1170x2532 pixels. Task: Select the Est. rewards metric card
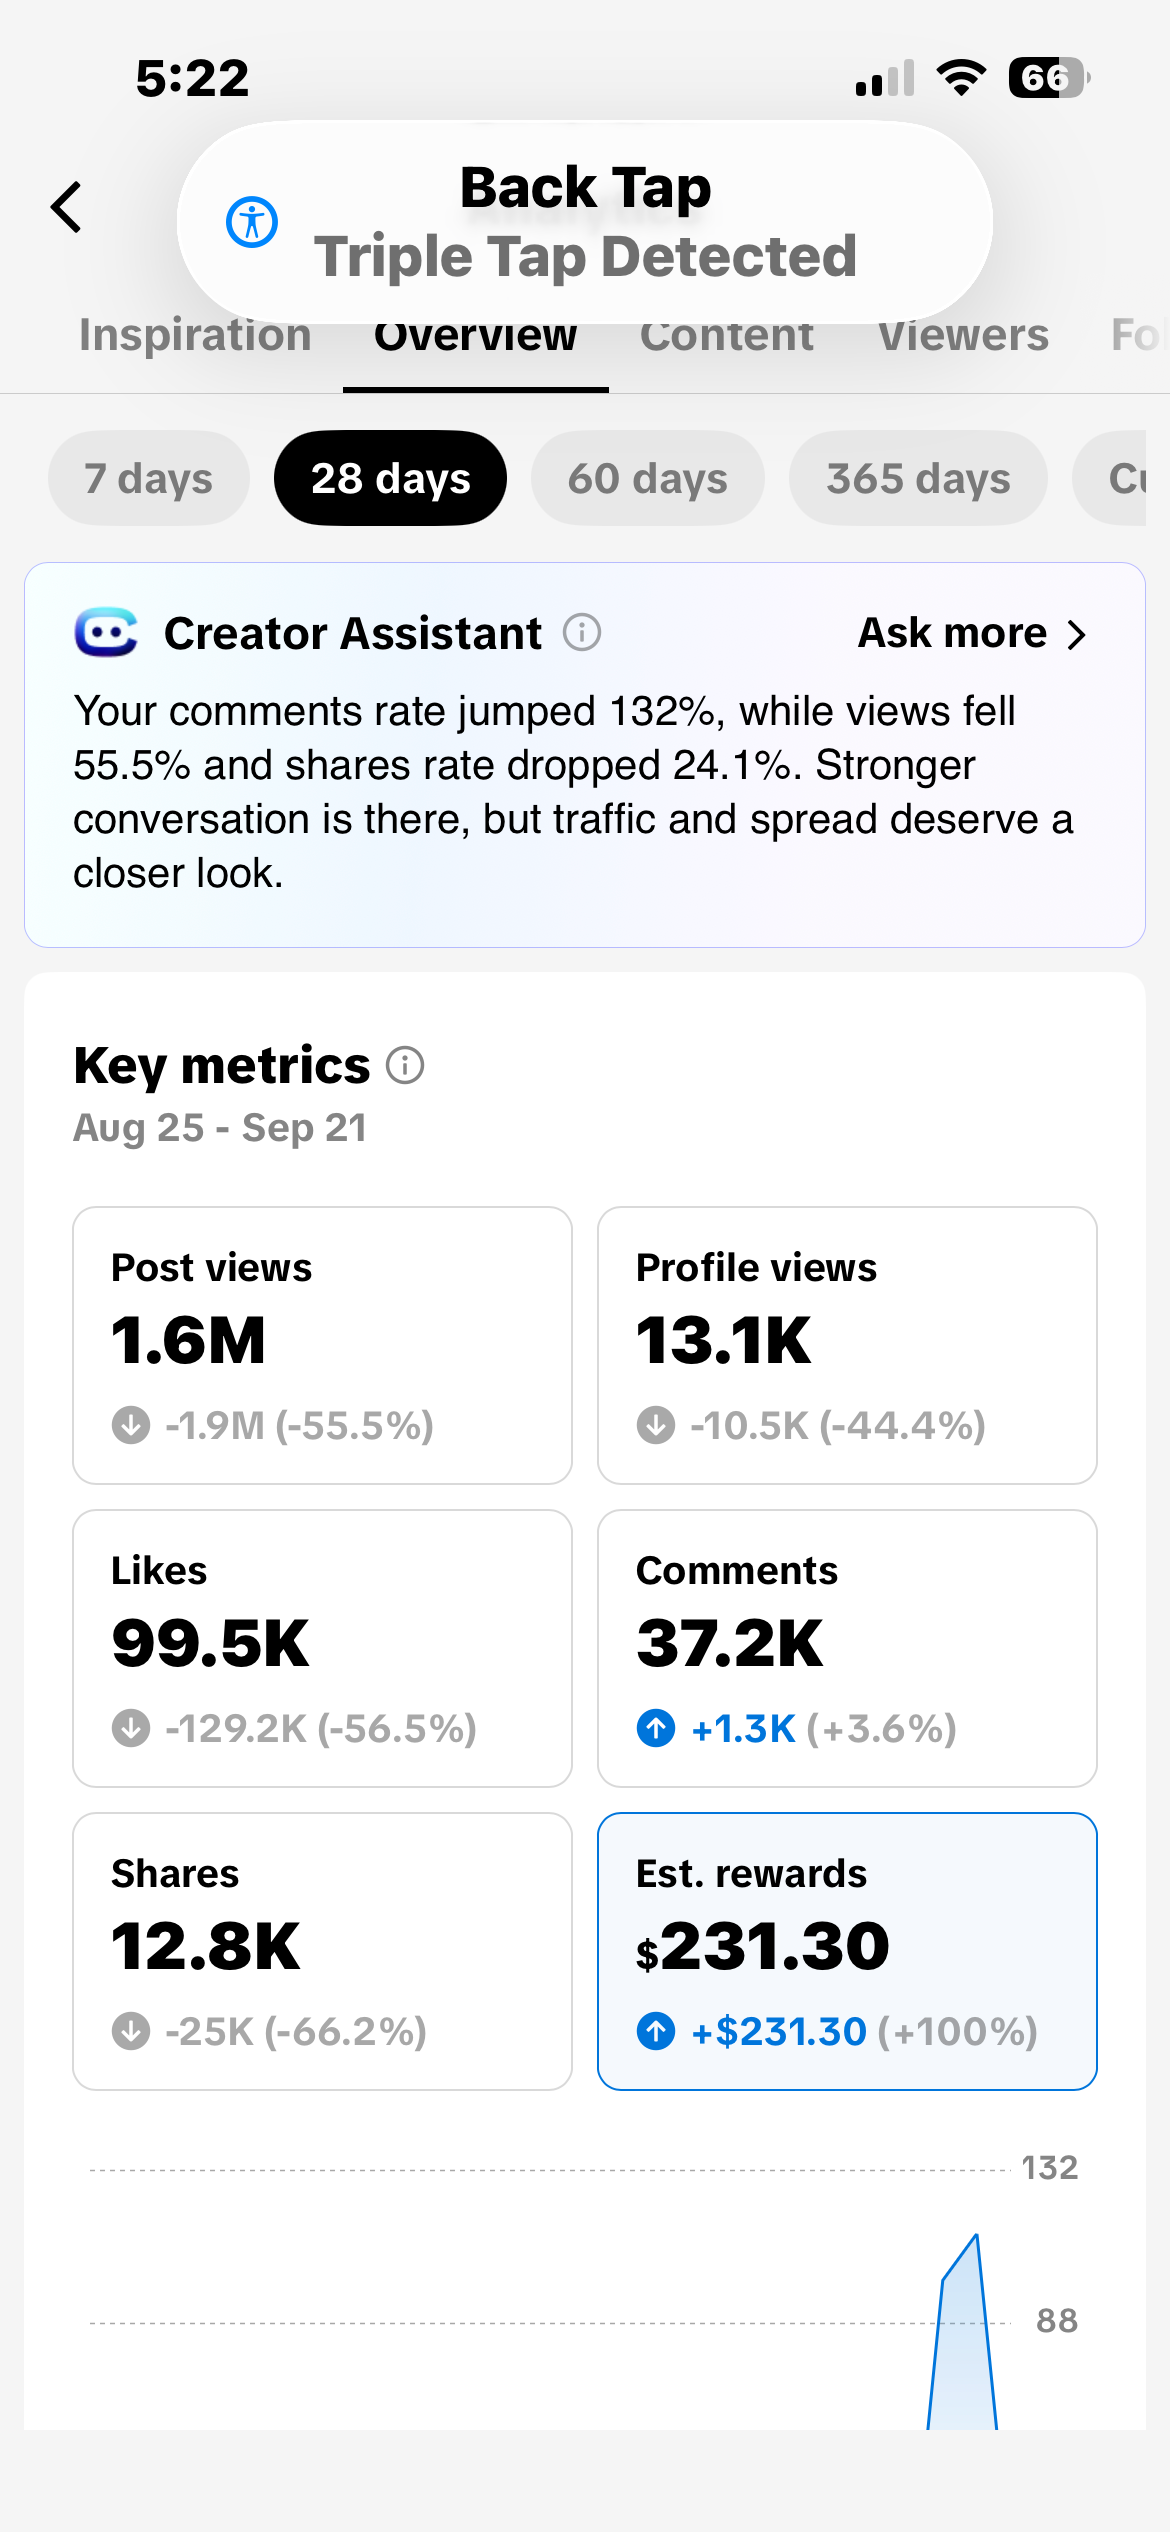[848, 1951]
